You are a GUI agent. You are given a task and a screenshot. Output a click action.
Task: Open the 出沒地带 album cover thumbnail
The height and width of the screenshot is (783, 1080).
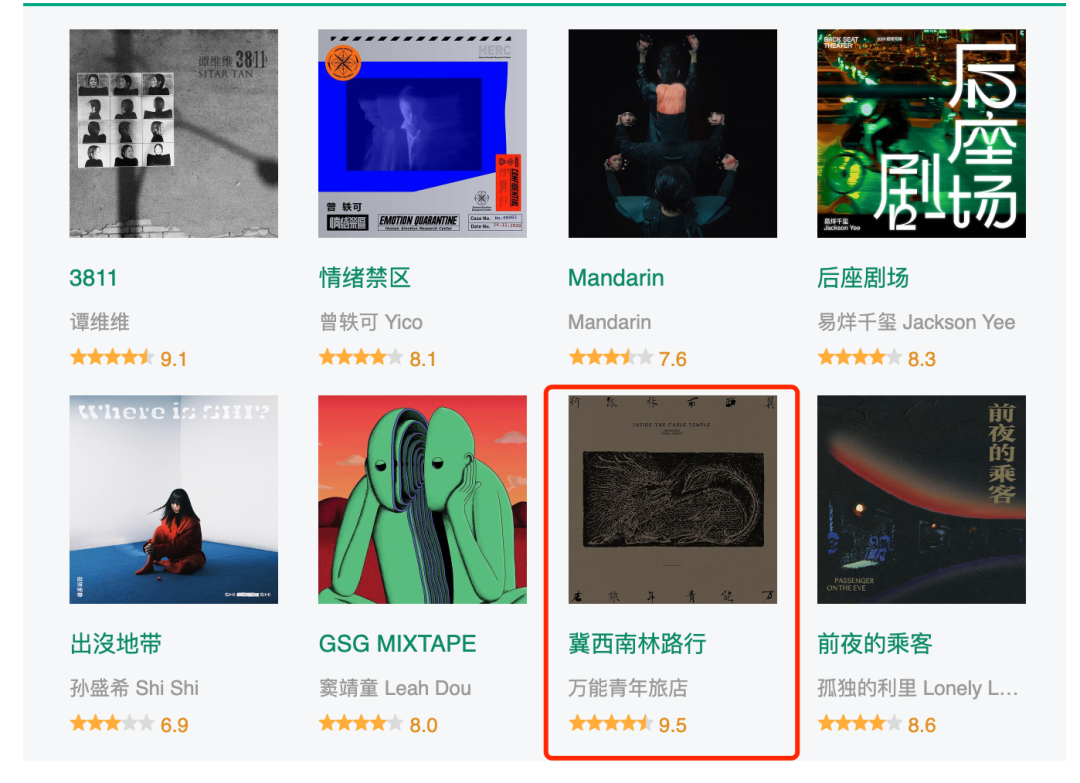[x=174, y=499]
